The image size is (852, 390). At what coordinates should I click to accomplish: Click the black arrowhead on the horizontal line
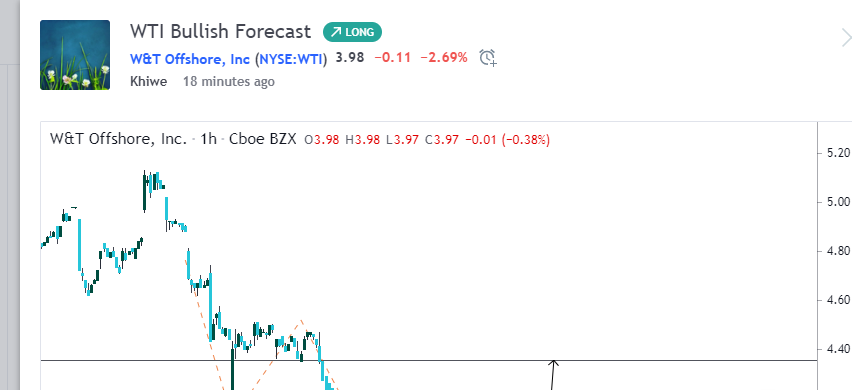click(x=553, y=363)
